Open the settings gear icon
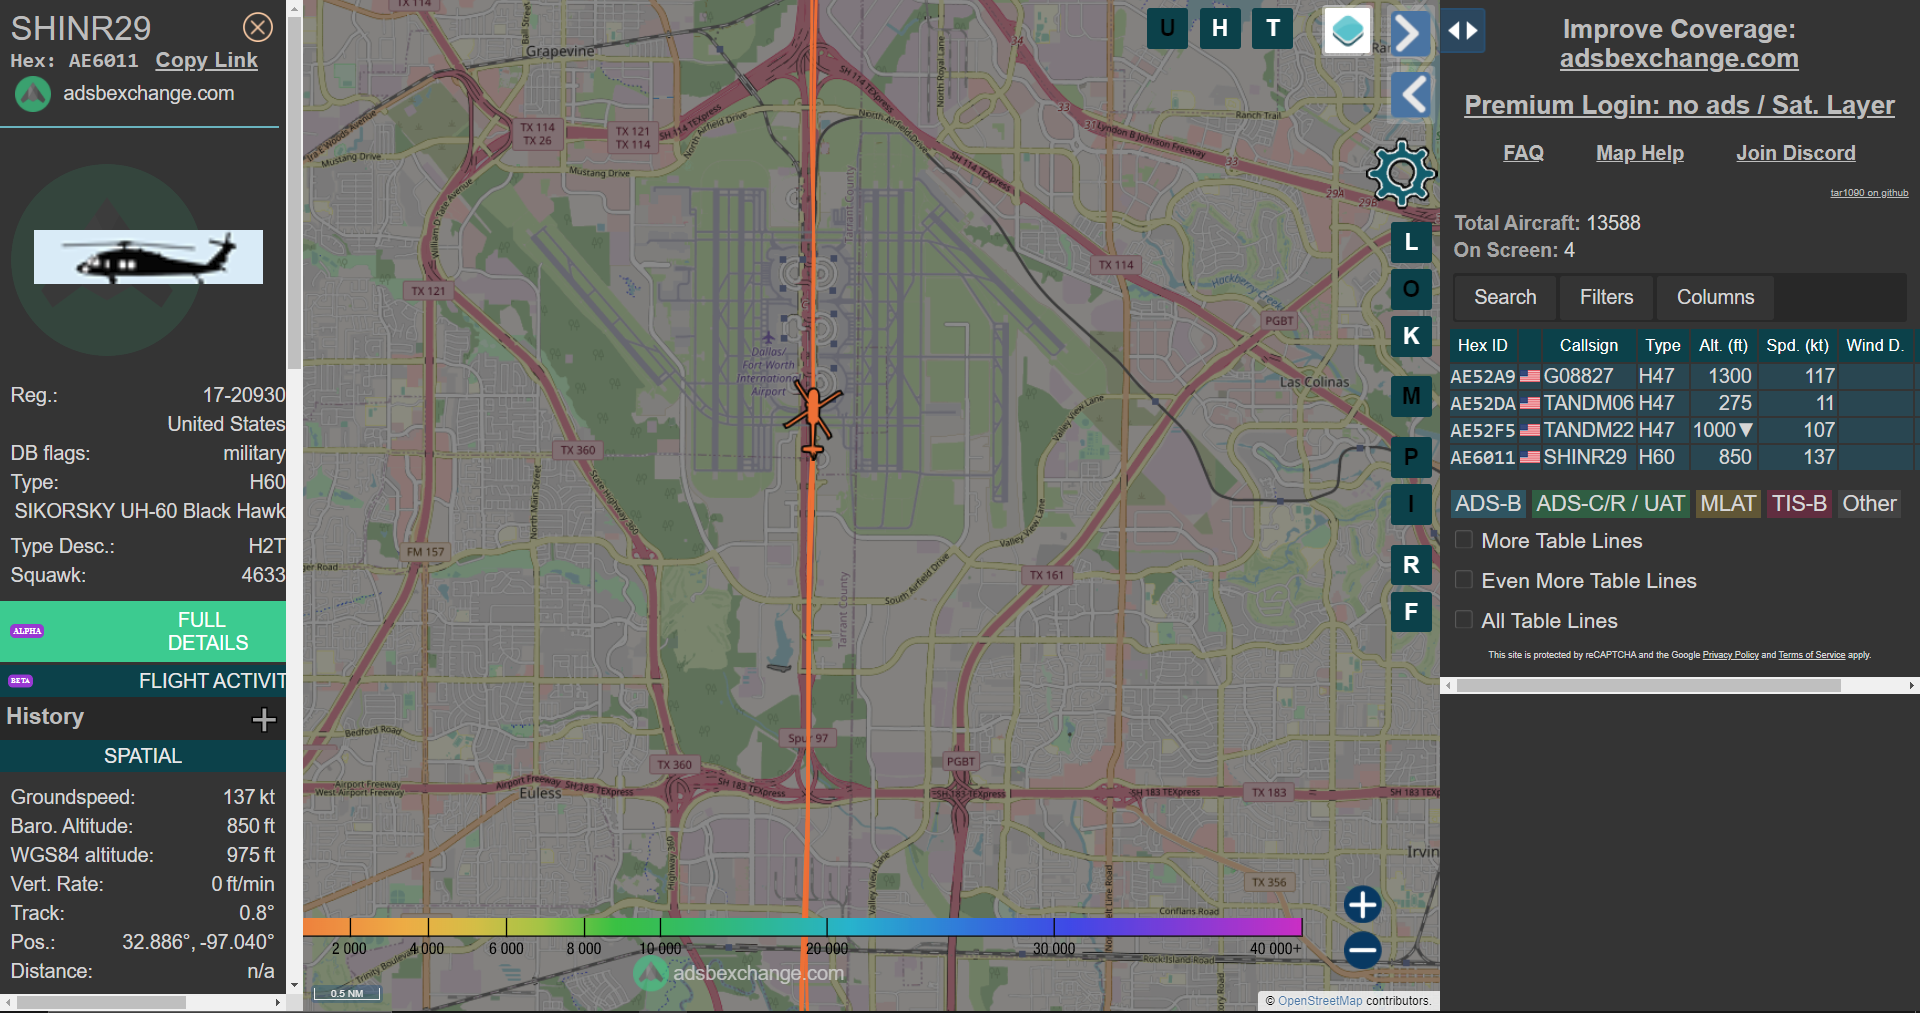This screenshot has height=1013, width=1920. [x=1401, y=173]
